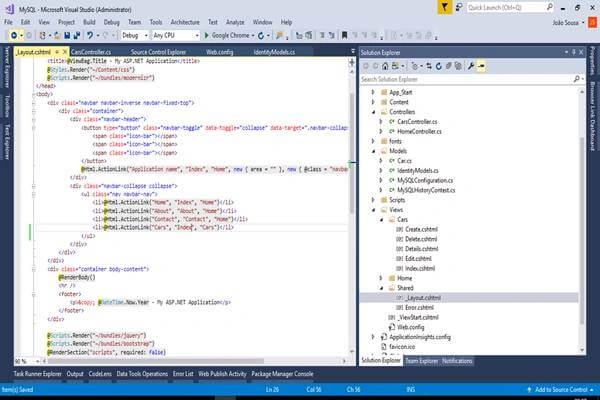This screenshot has width=600, height=400.
Task: Expand the App_Start folder
Action: [x=373, y=92]
